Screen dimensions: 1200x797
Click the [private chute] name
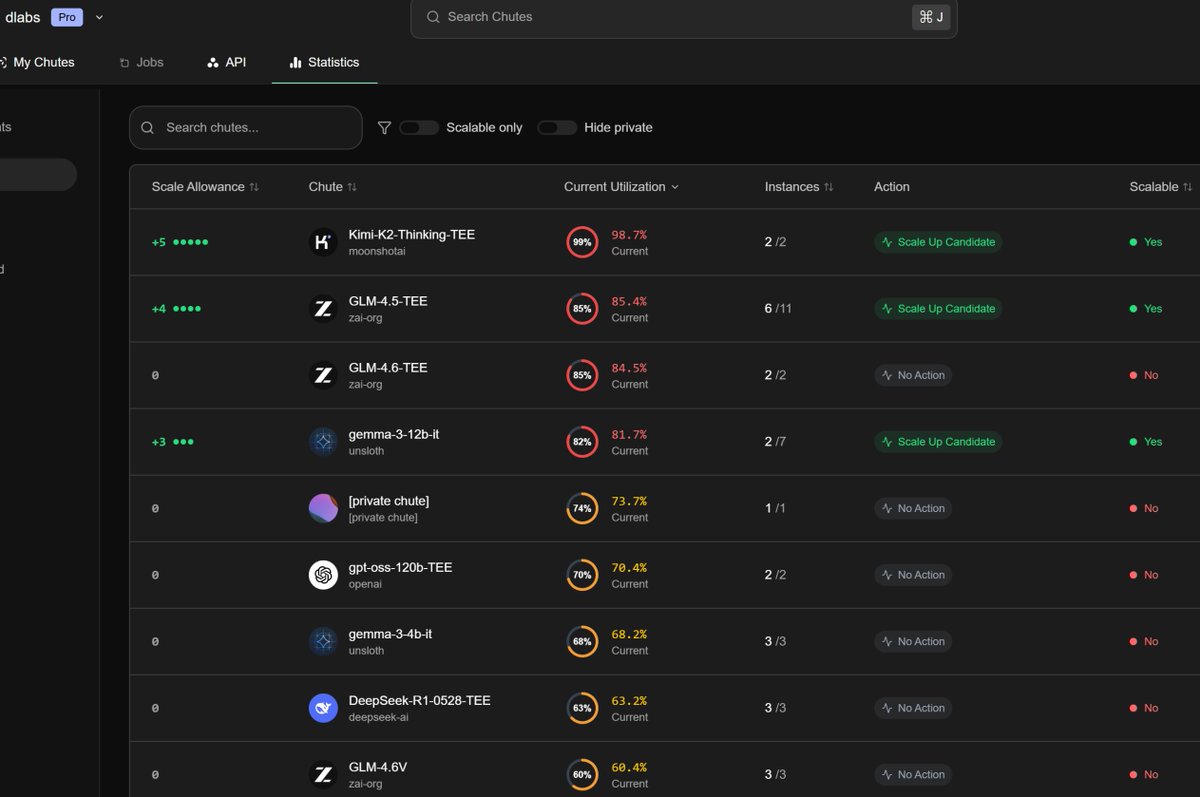[x=389, y=501]
